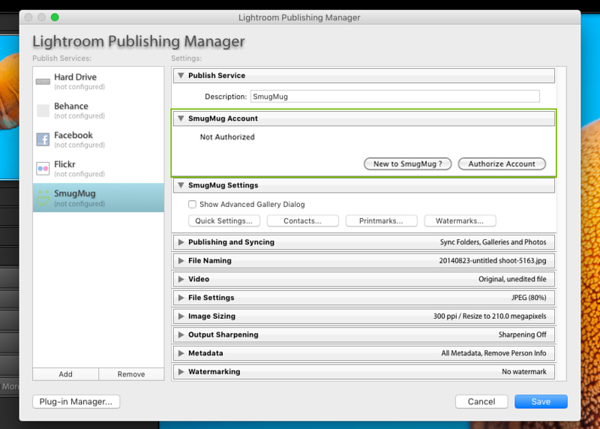Click the 'Sharpening Off' summary text
600x429 pixels.
coord(522,334)
